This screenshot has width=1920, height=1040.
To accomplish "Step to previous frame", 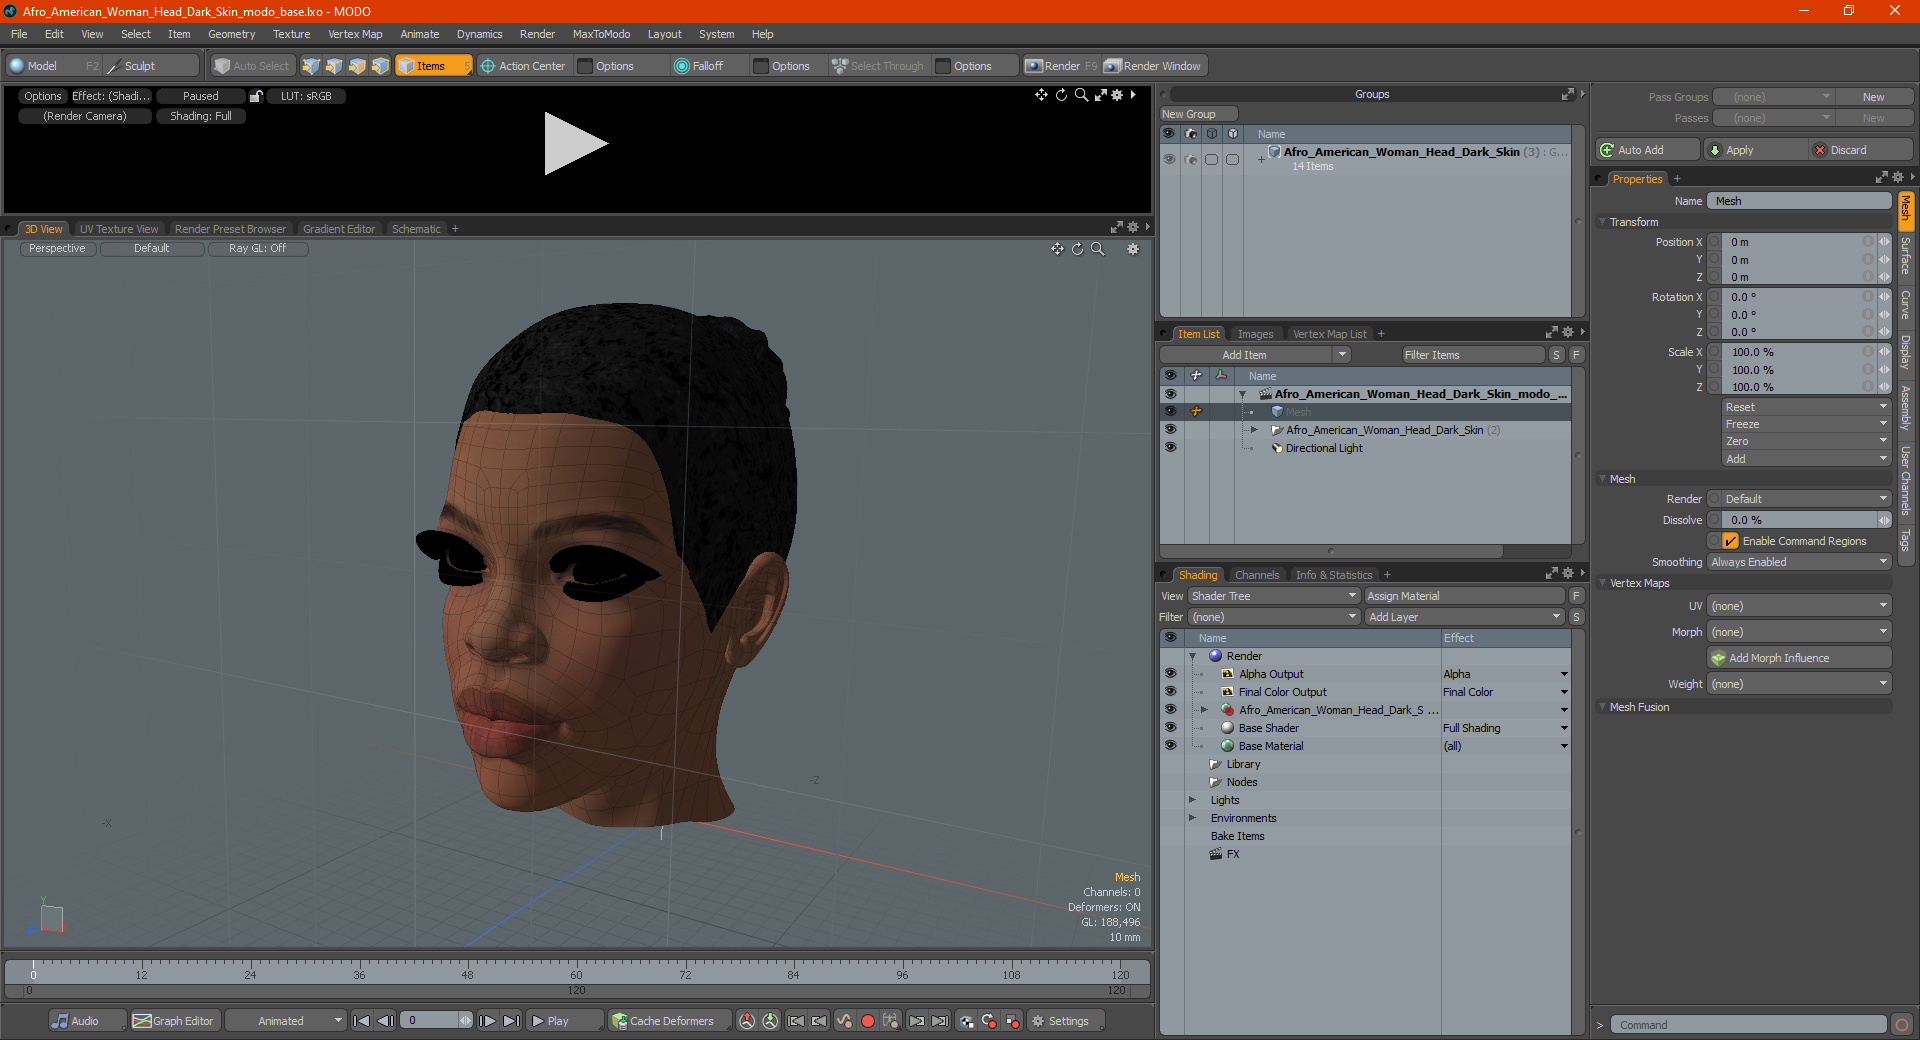I will pyautogui.click(x=386, y=1021).
